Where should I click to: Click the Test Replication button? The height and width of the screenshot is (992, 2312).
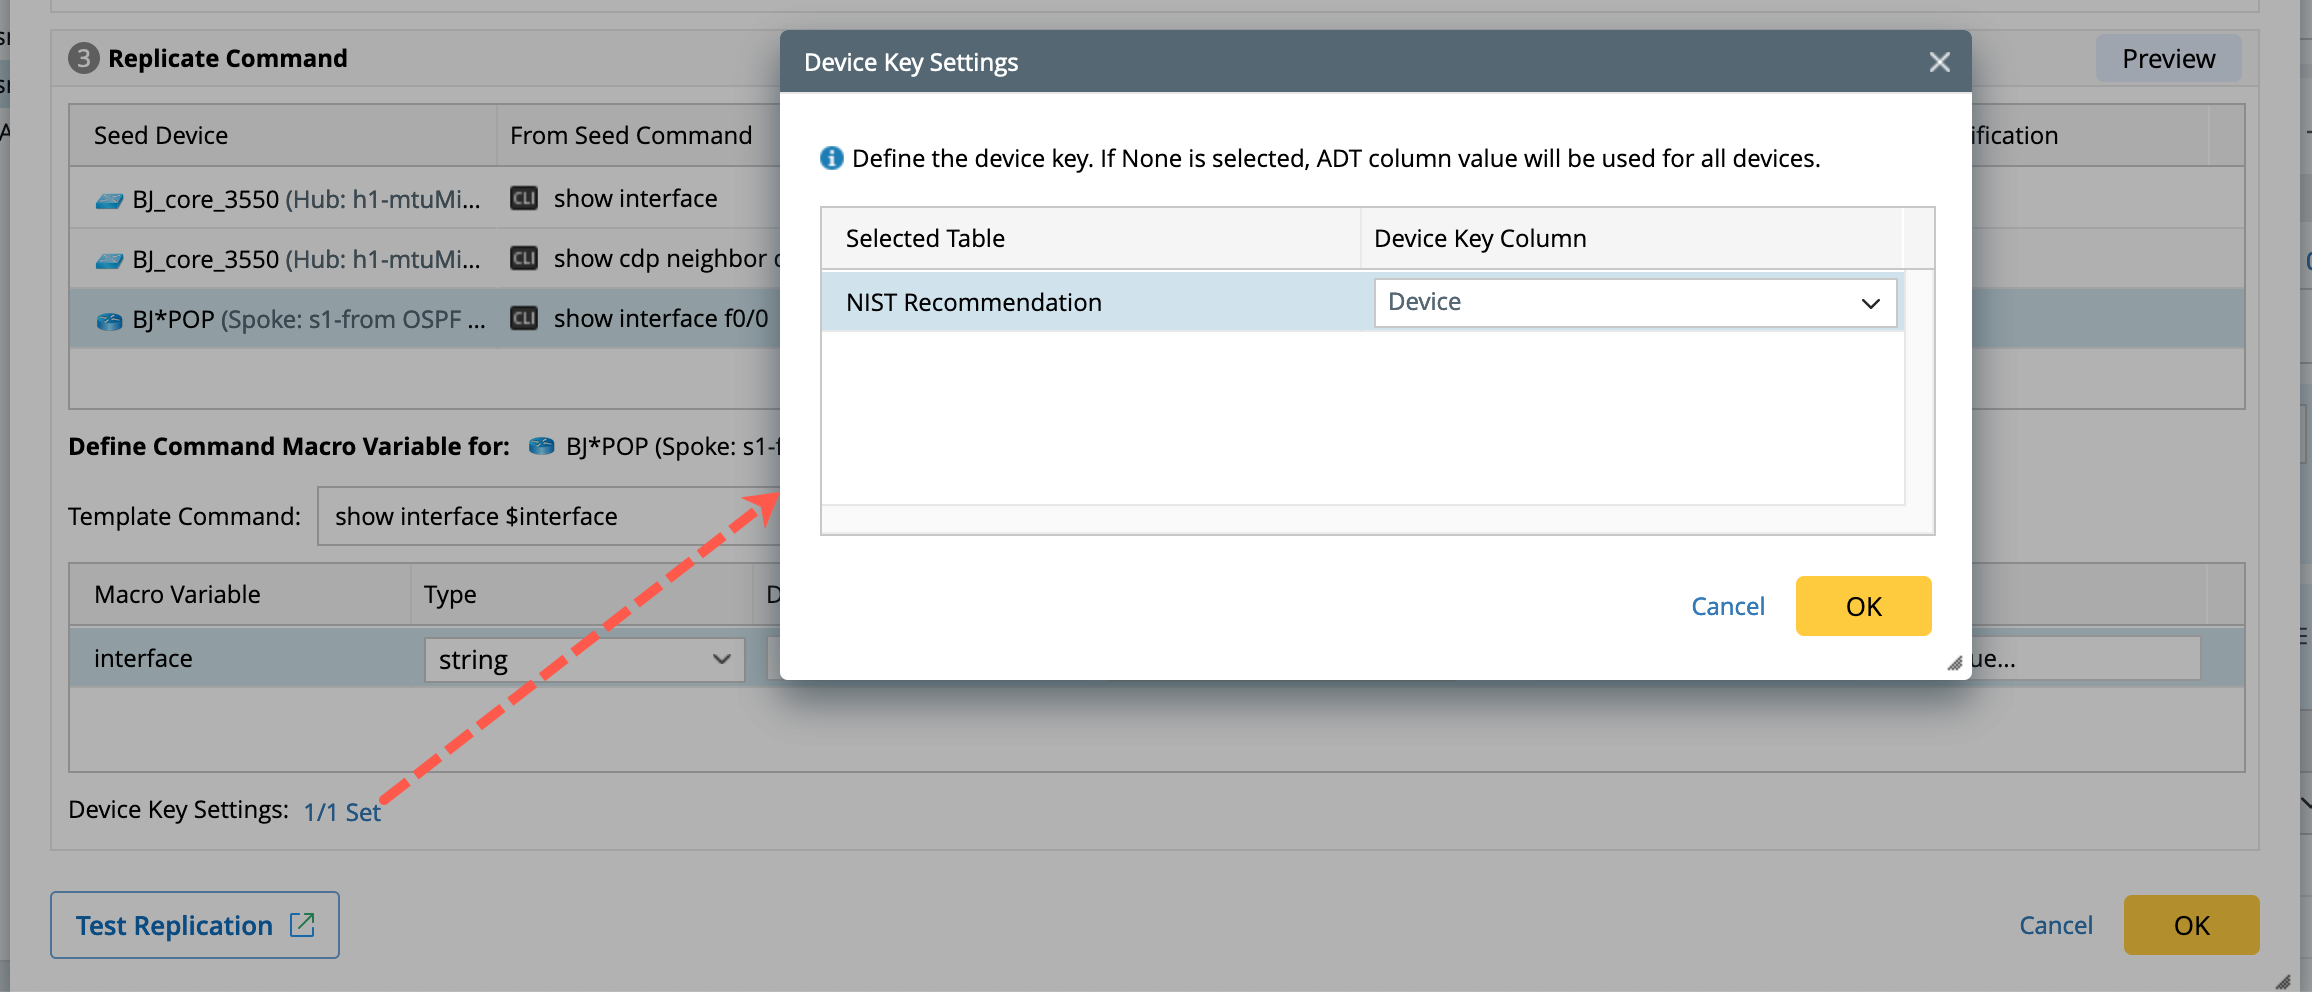pos(175,925)
